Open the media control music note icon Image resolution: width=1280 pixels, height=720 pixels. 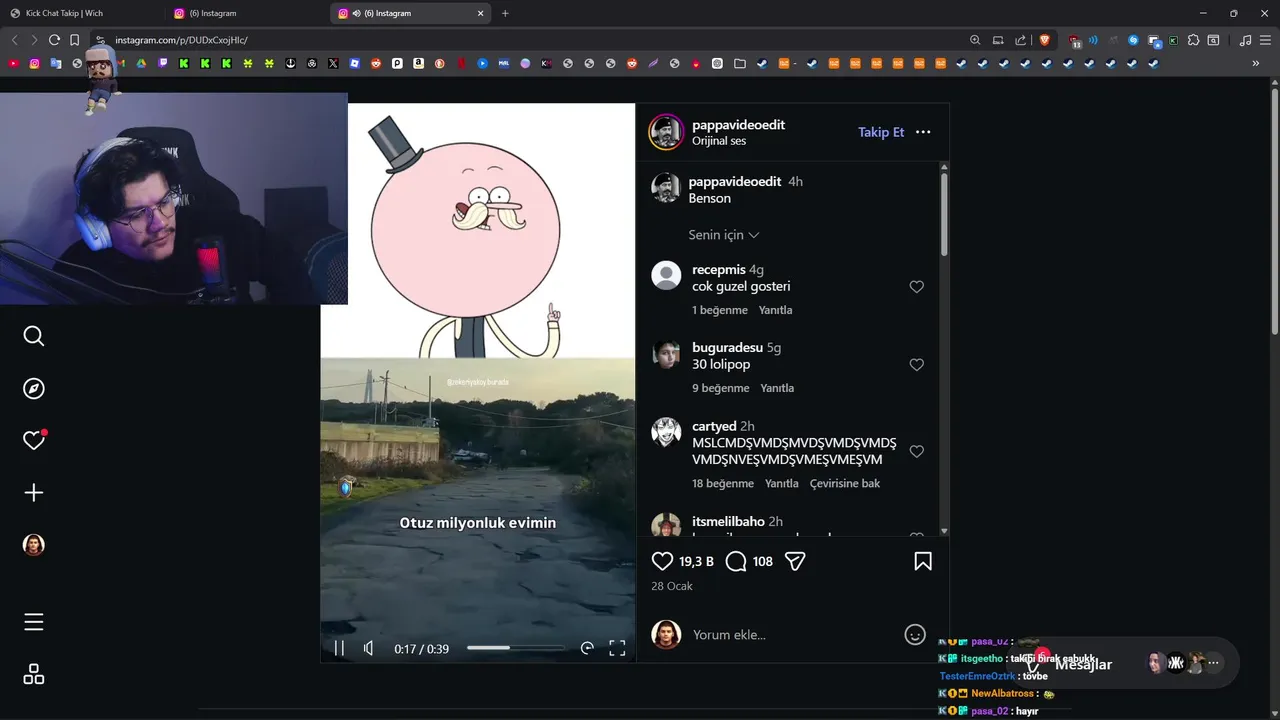click(1245, 40)
